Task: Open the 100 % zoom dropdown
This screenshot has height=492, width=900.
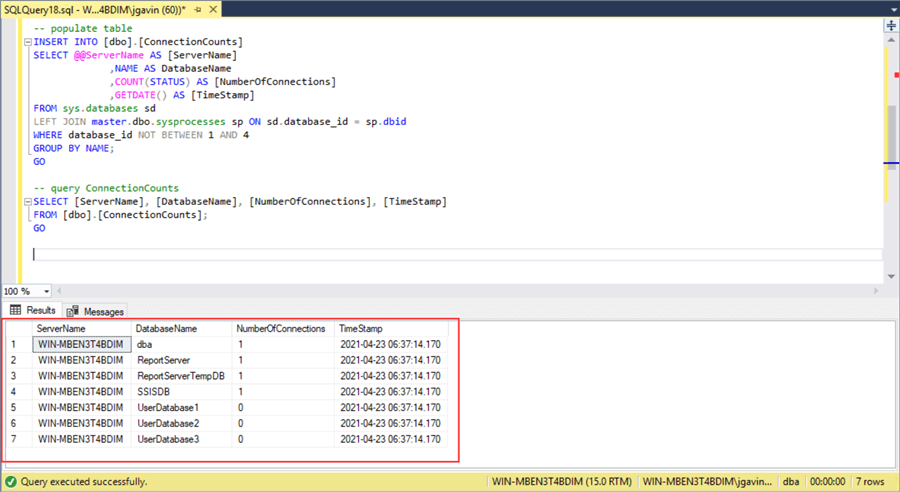Action: tap(46, 292)
